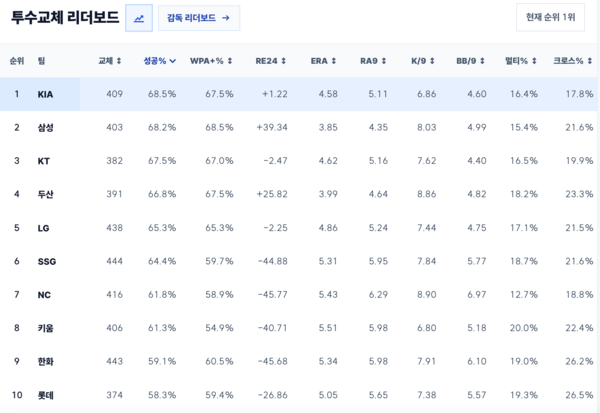
Task: Click rank number 10
Action: 17,395
